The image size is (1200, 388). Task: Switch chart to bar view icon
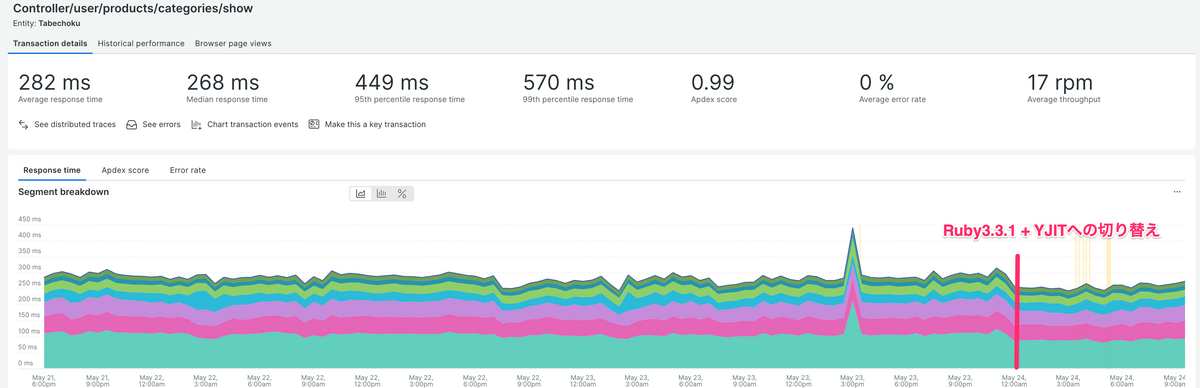(x=381, y=194)
